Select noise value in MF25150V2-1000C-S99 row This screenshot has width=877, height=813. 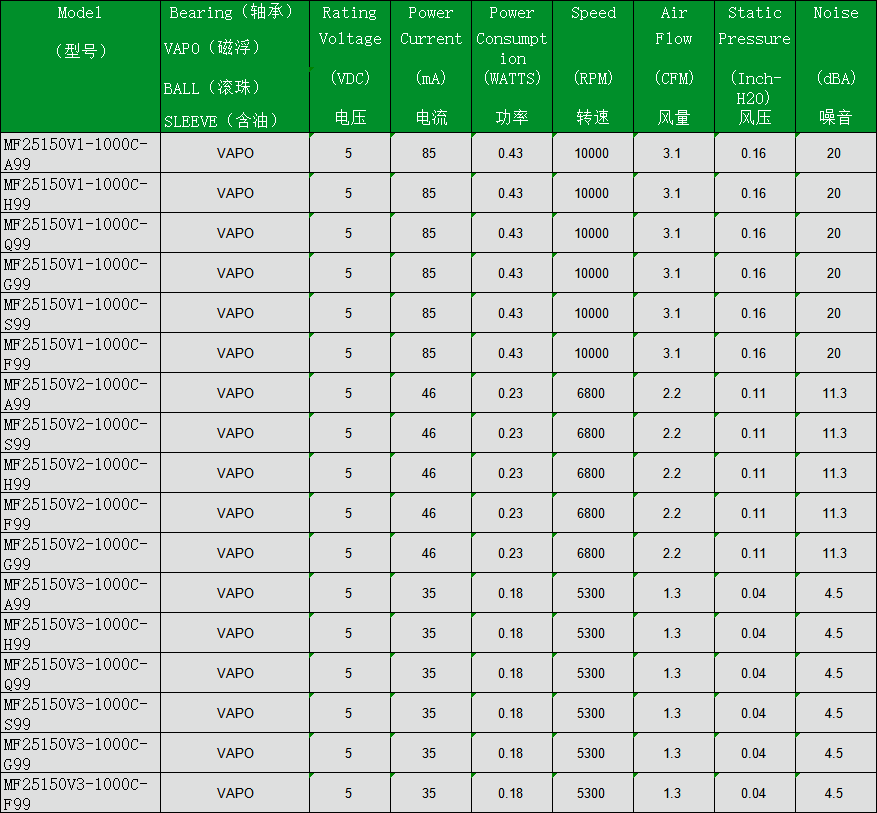[x=835, y=433]
